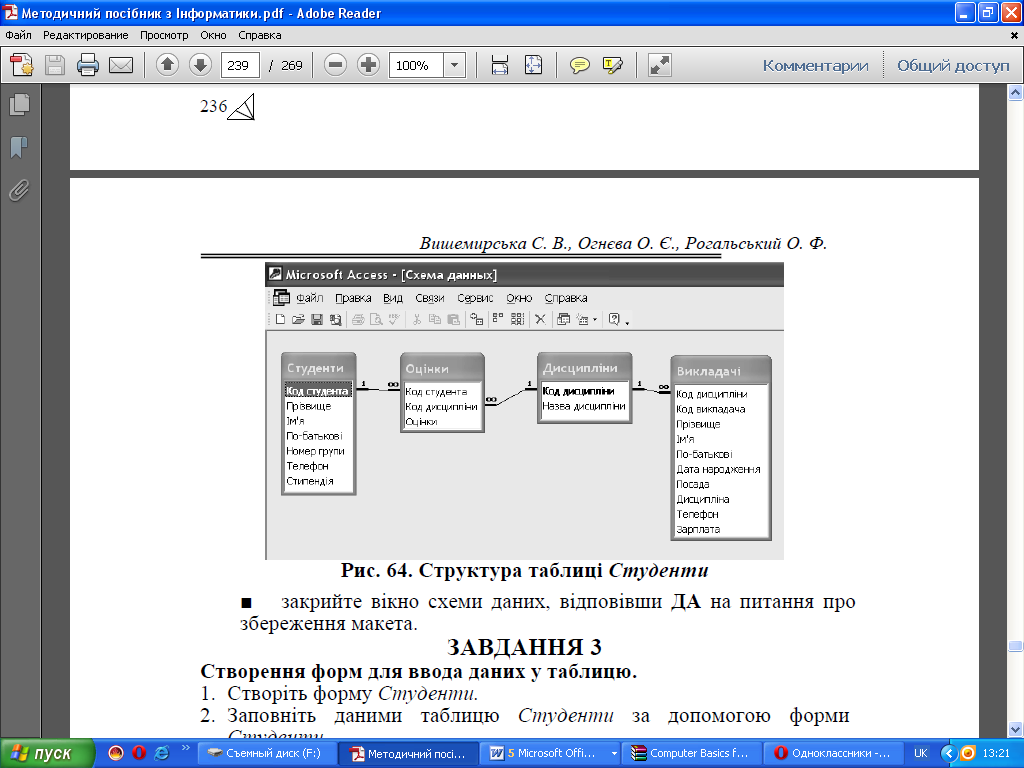Switch to Одноклассники Opera taskbar item

click(x=833, y=753)
